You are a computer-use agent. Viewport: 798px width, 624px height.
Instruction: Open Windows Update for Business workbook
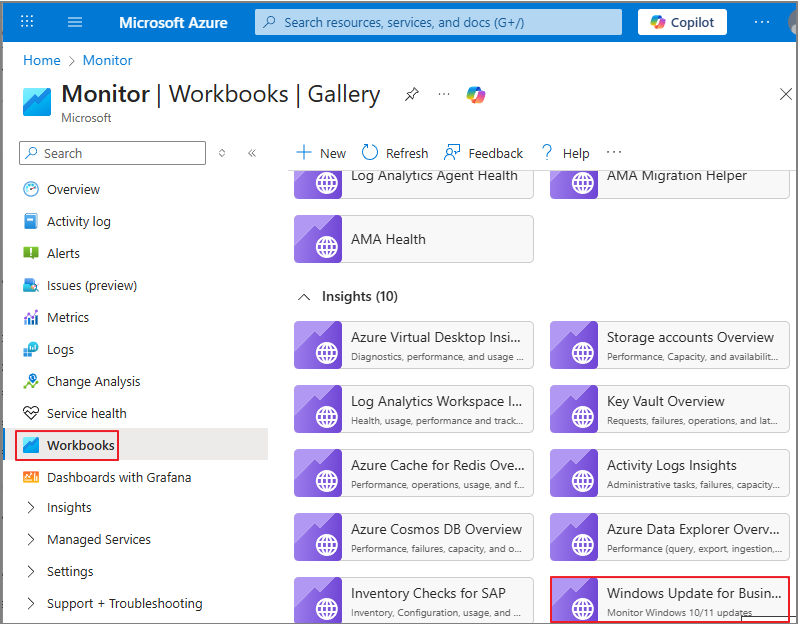(x=670, y=600)
